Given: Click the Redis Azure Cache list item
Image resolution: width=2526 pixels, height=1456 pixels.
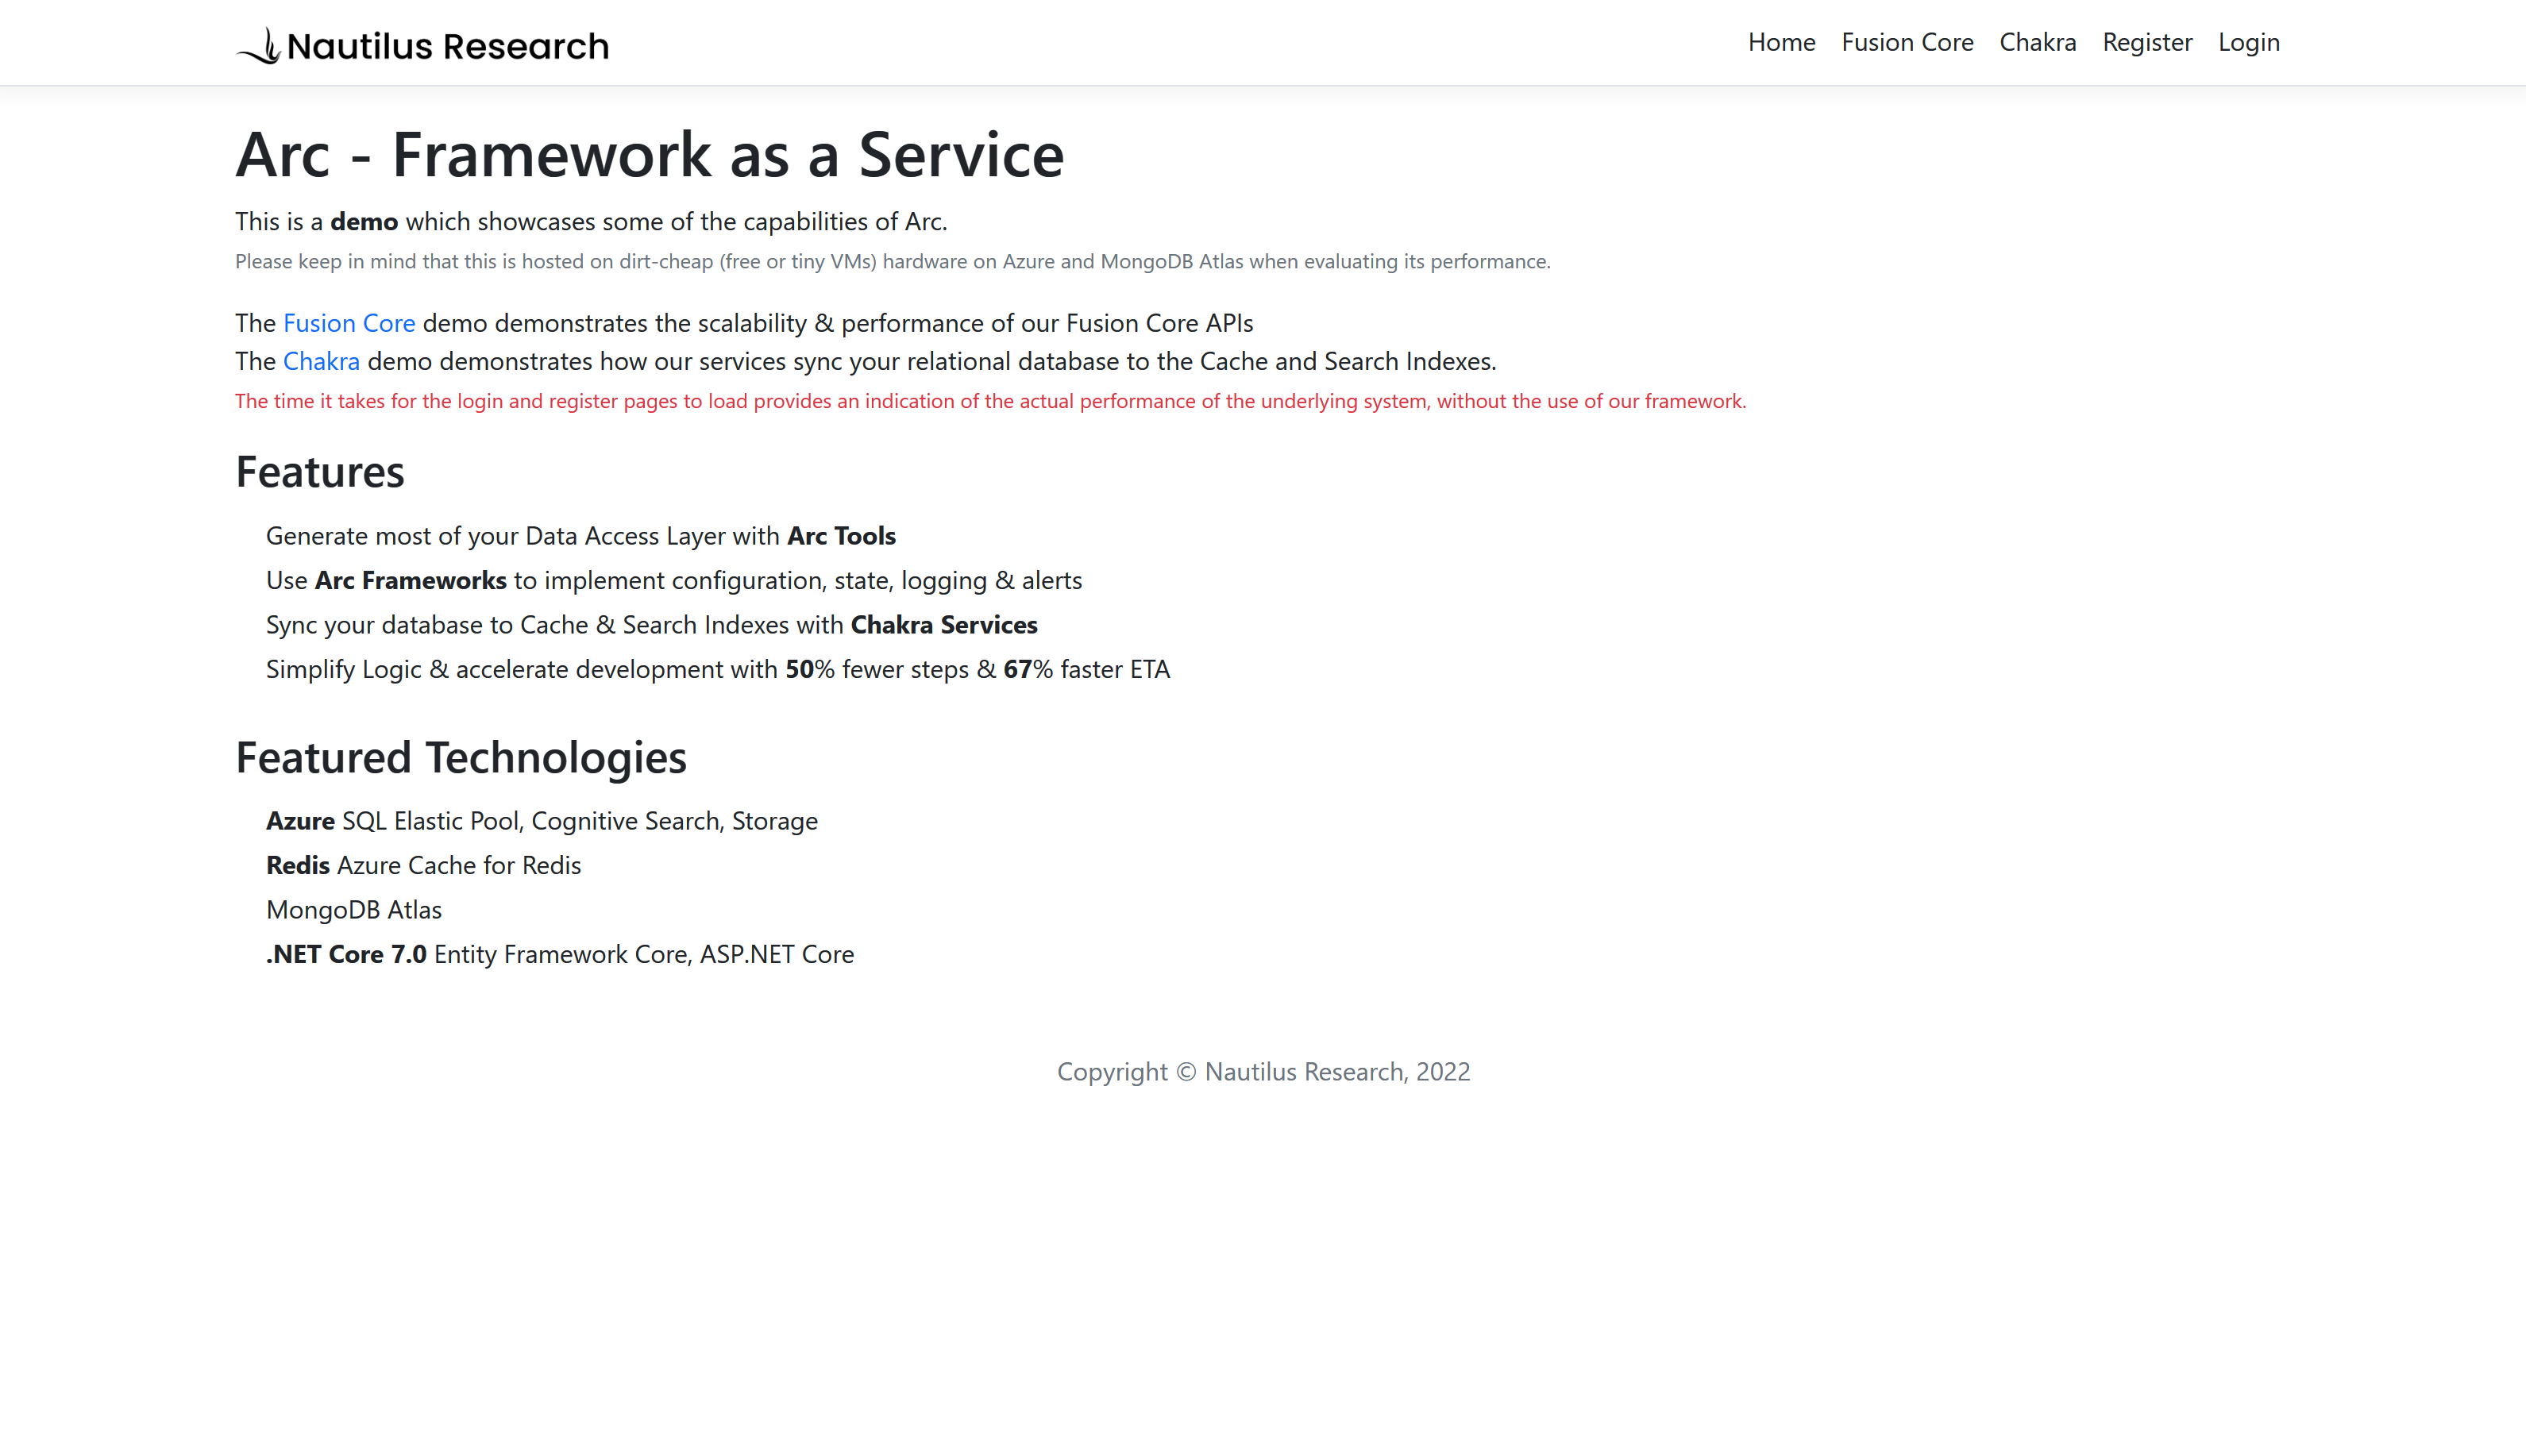Looking at the screenshot, I should click(x=423, y=865).
